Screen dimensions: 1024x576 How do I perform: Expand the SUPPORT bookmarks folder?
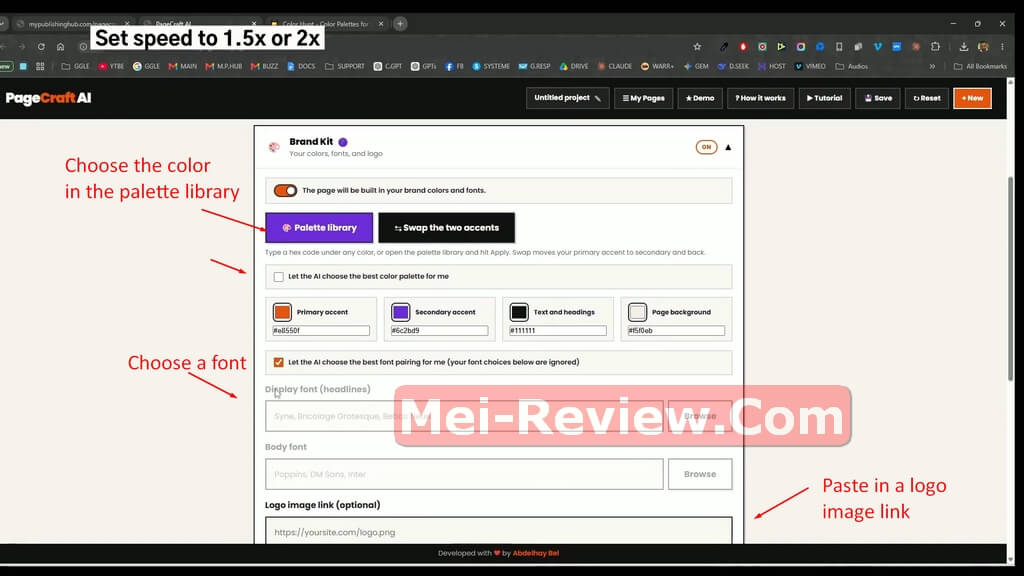coord(345,66)
